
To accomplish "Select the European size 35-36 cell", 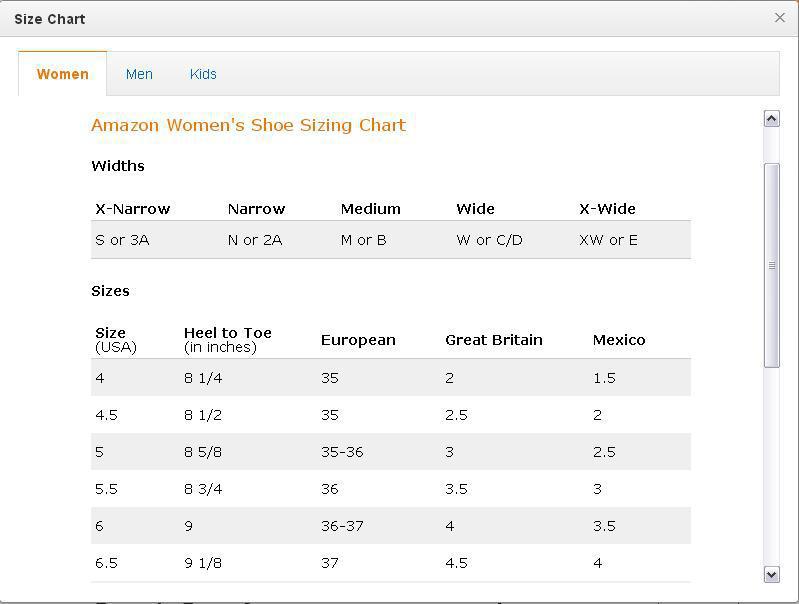I will point(342,452).
